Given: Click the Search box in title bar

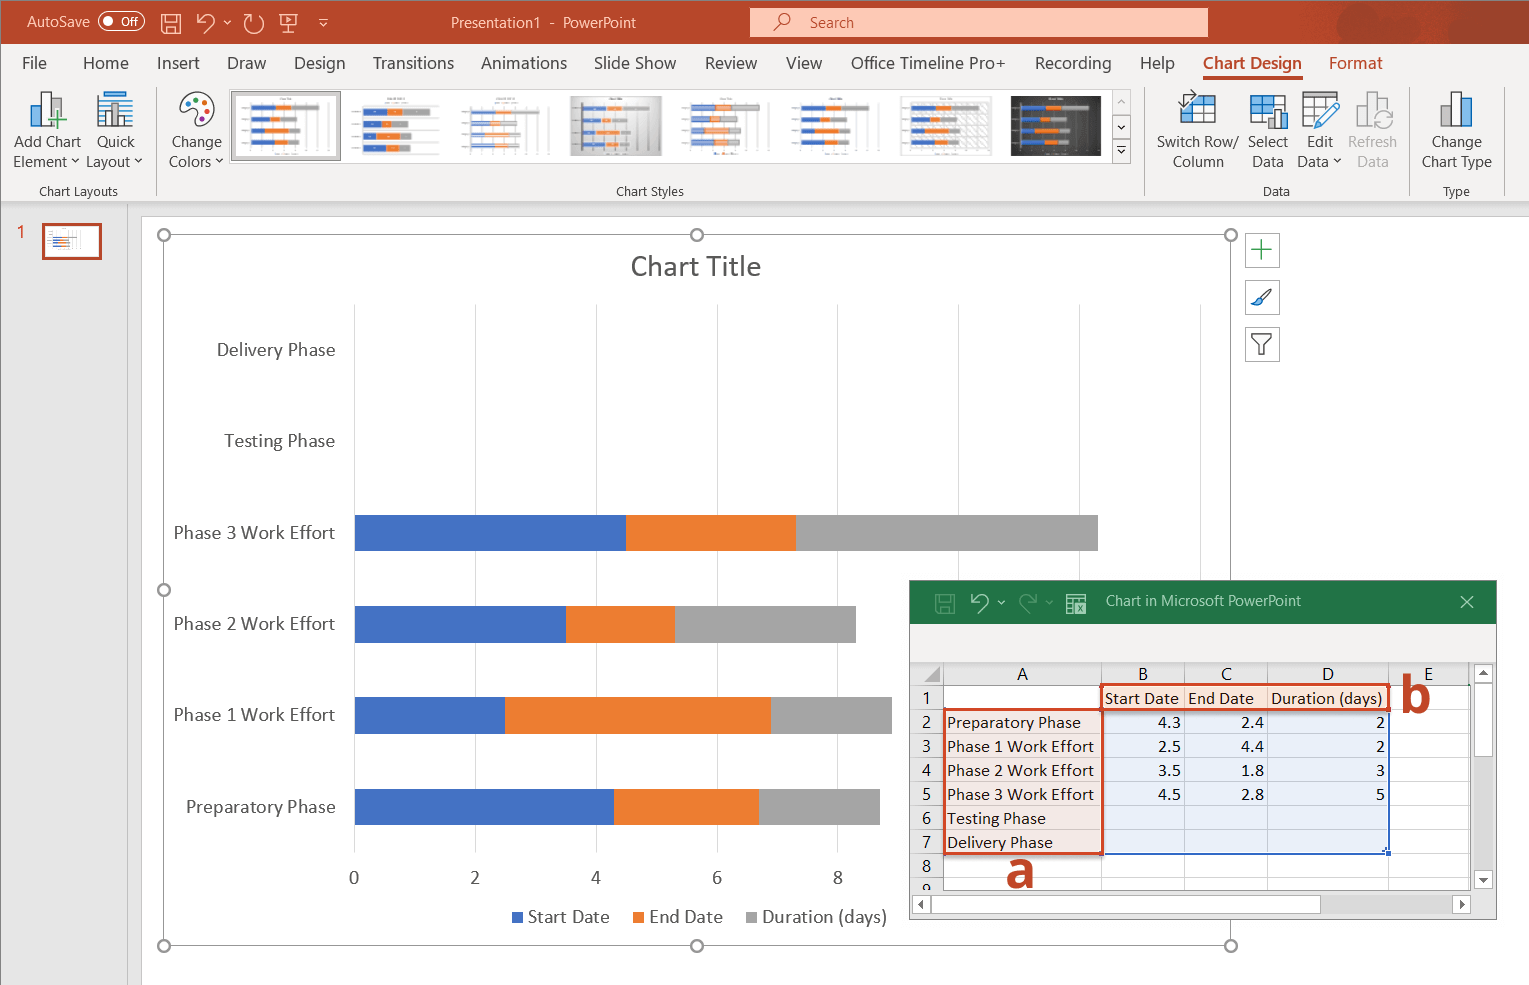Looking at the screenshot, I should [978, 22].
